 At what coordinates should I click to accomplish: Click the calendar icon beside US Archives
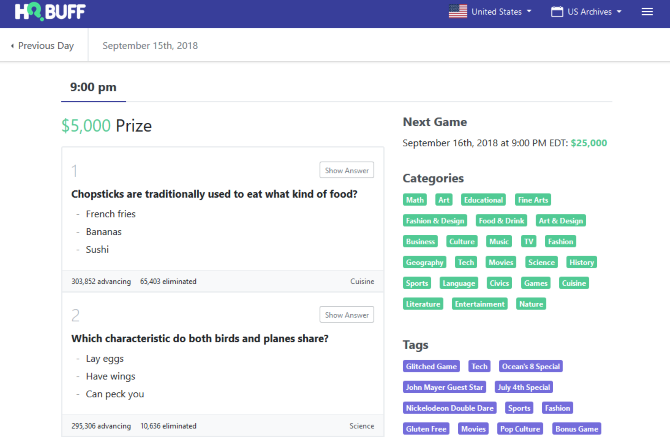coord(555,12)
